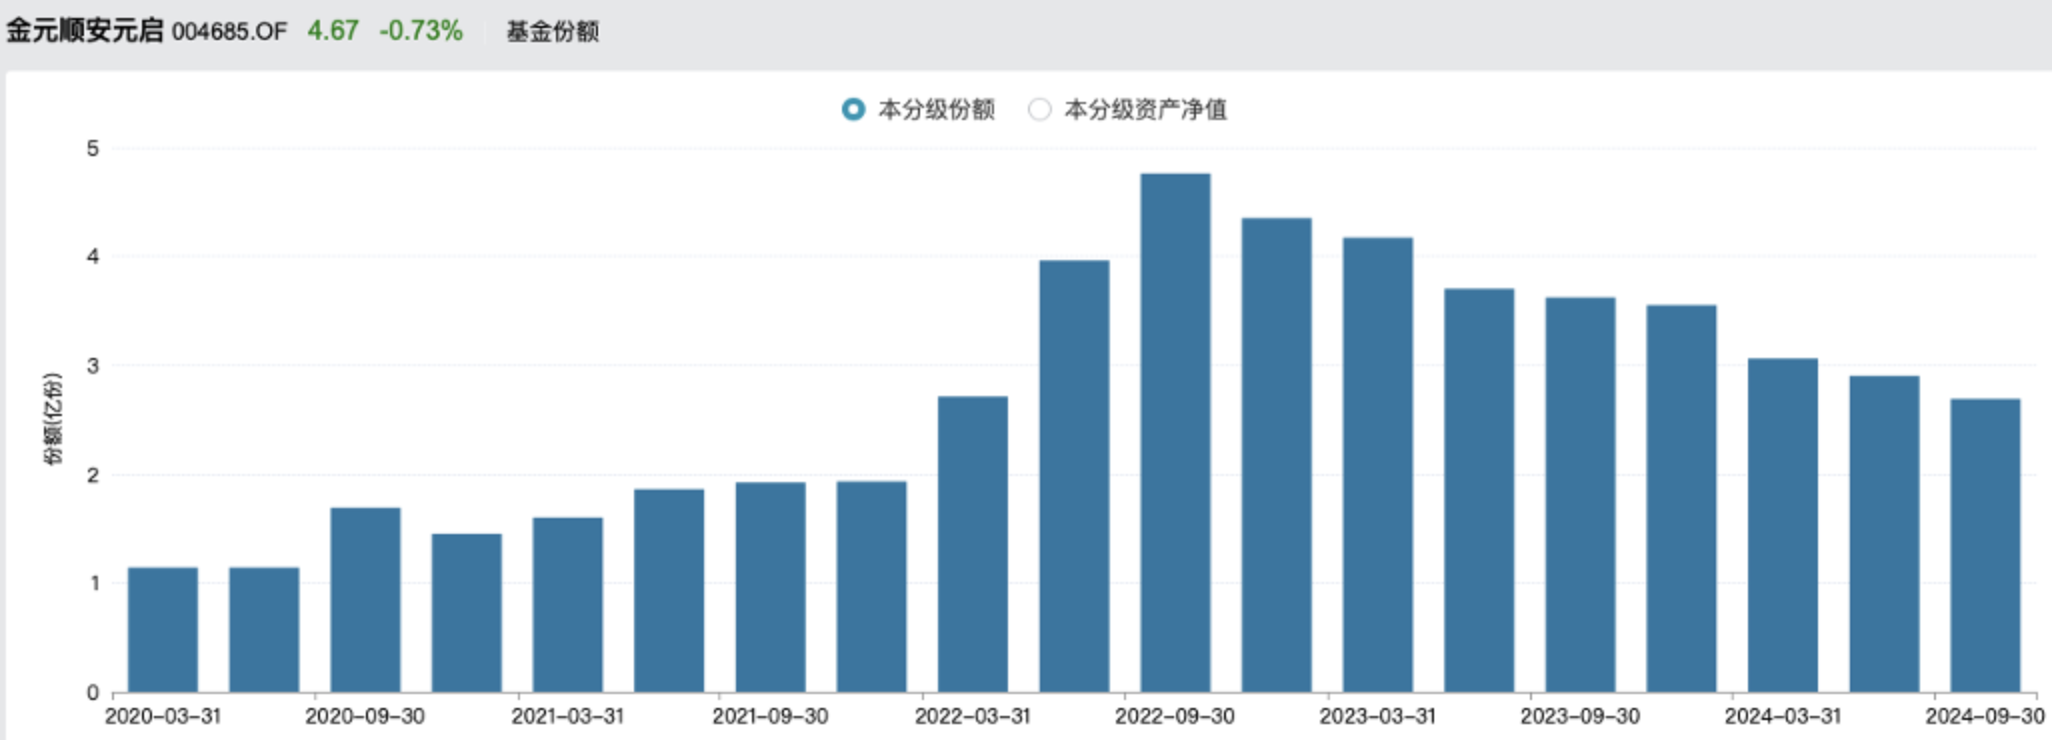Click the x-axis label 2023-03-31
Viewport: 2052px width, 740px height.
pyautogui.click(x=1378, y=717)
